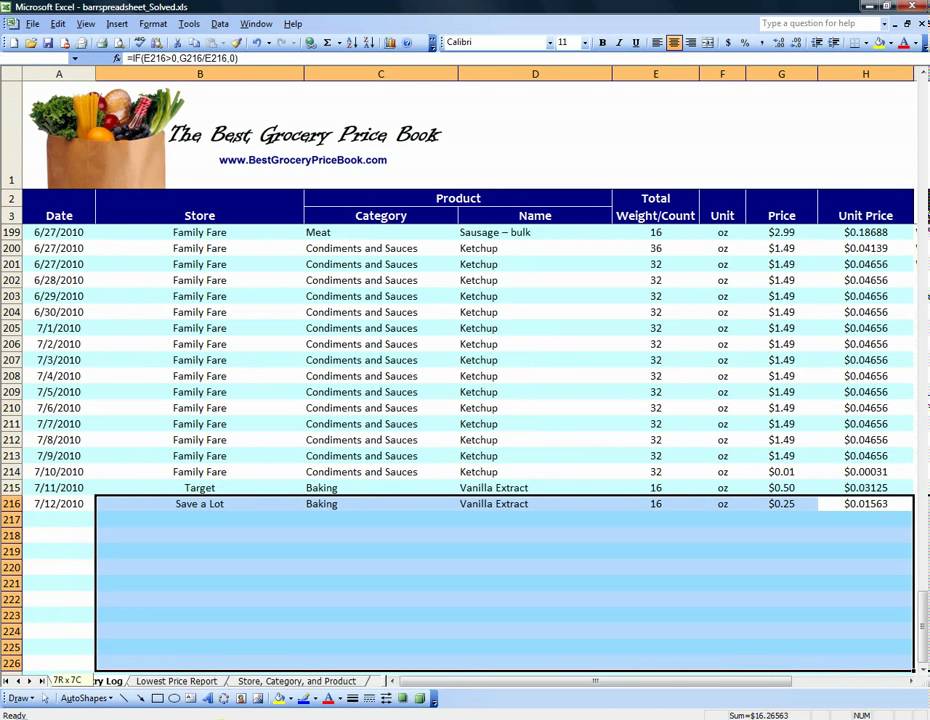Viewport: 930px width, 720px height.
Task: Switch to the Lowest Price Report sheet tab
Action: coord(177,681)
